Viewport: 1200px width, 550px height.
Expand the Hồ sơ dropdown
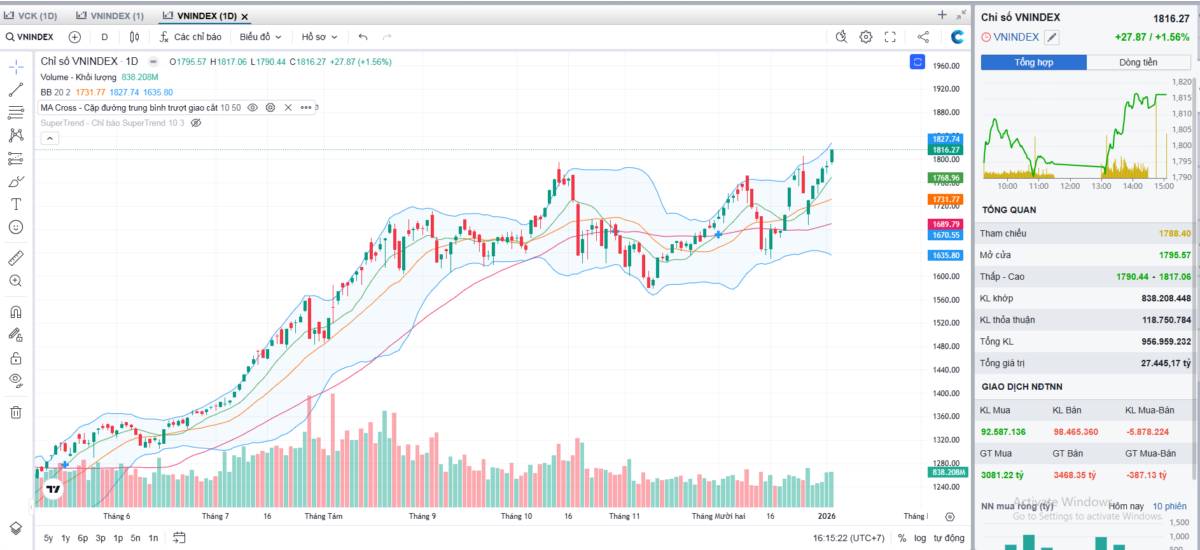tap(319, 37)
